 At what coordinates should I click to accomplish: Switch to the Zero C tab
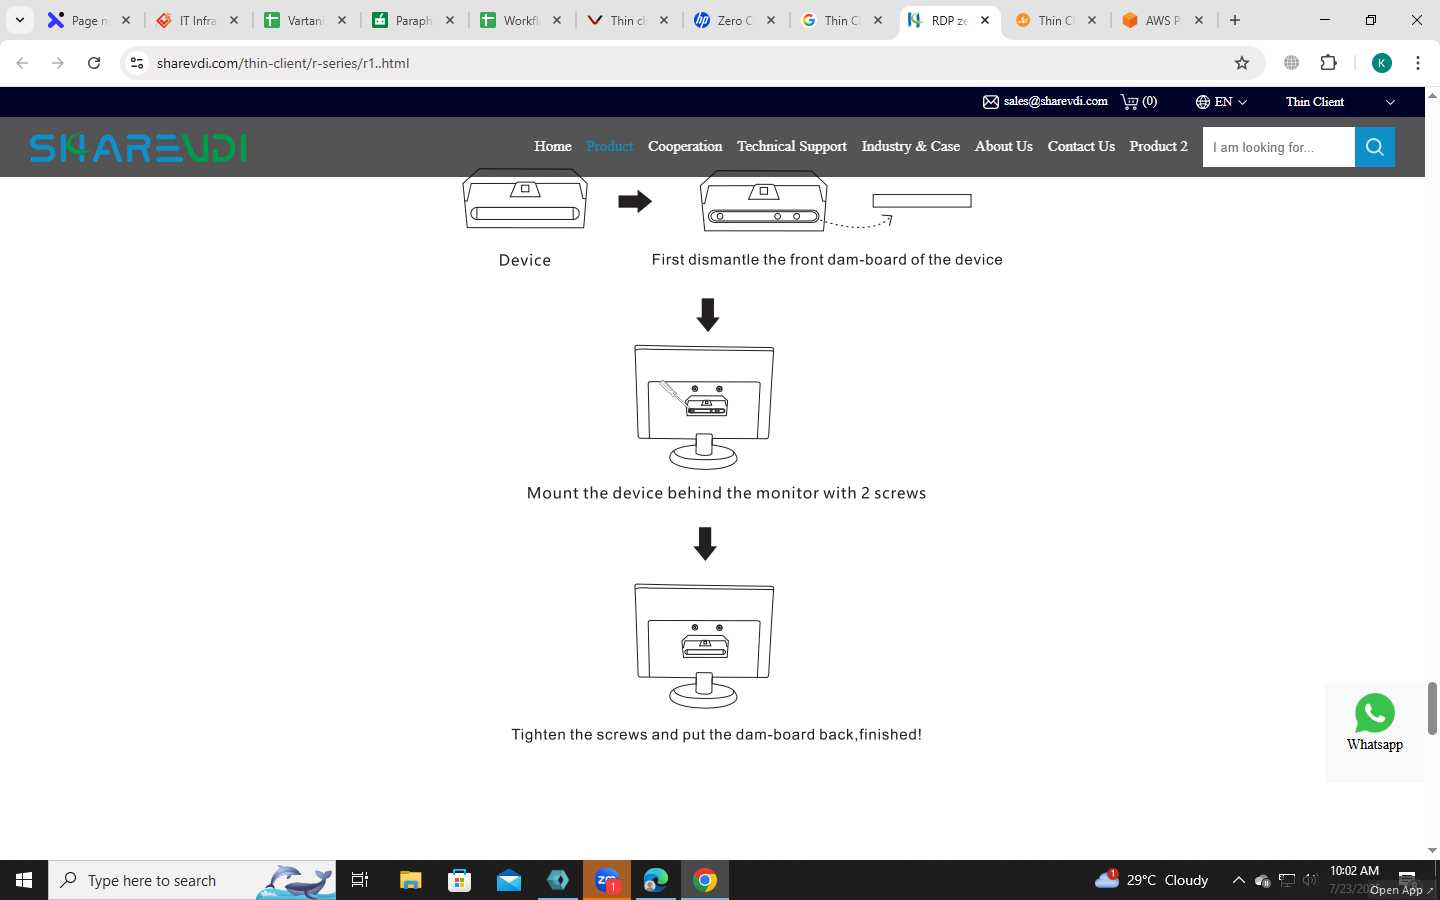pyautogui.click(x=735, y=20)
